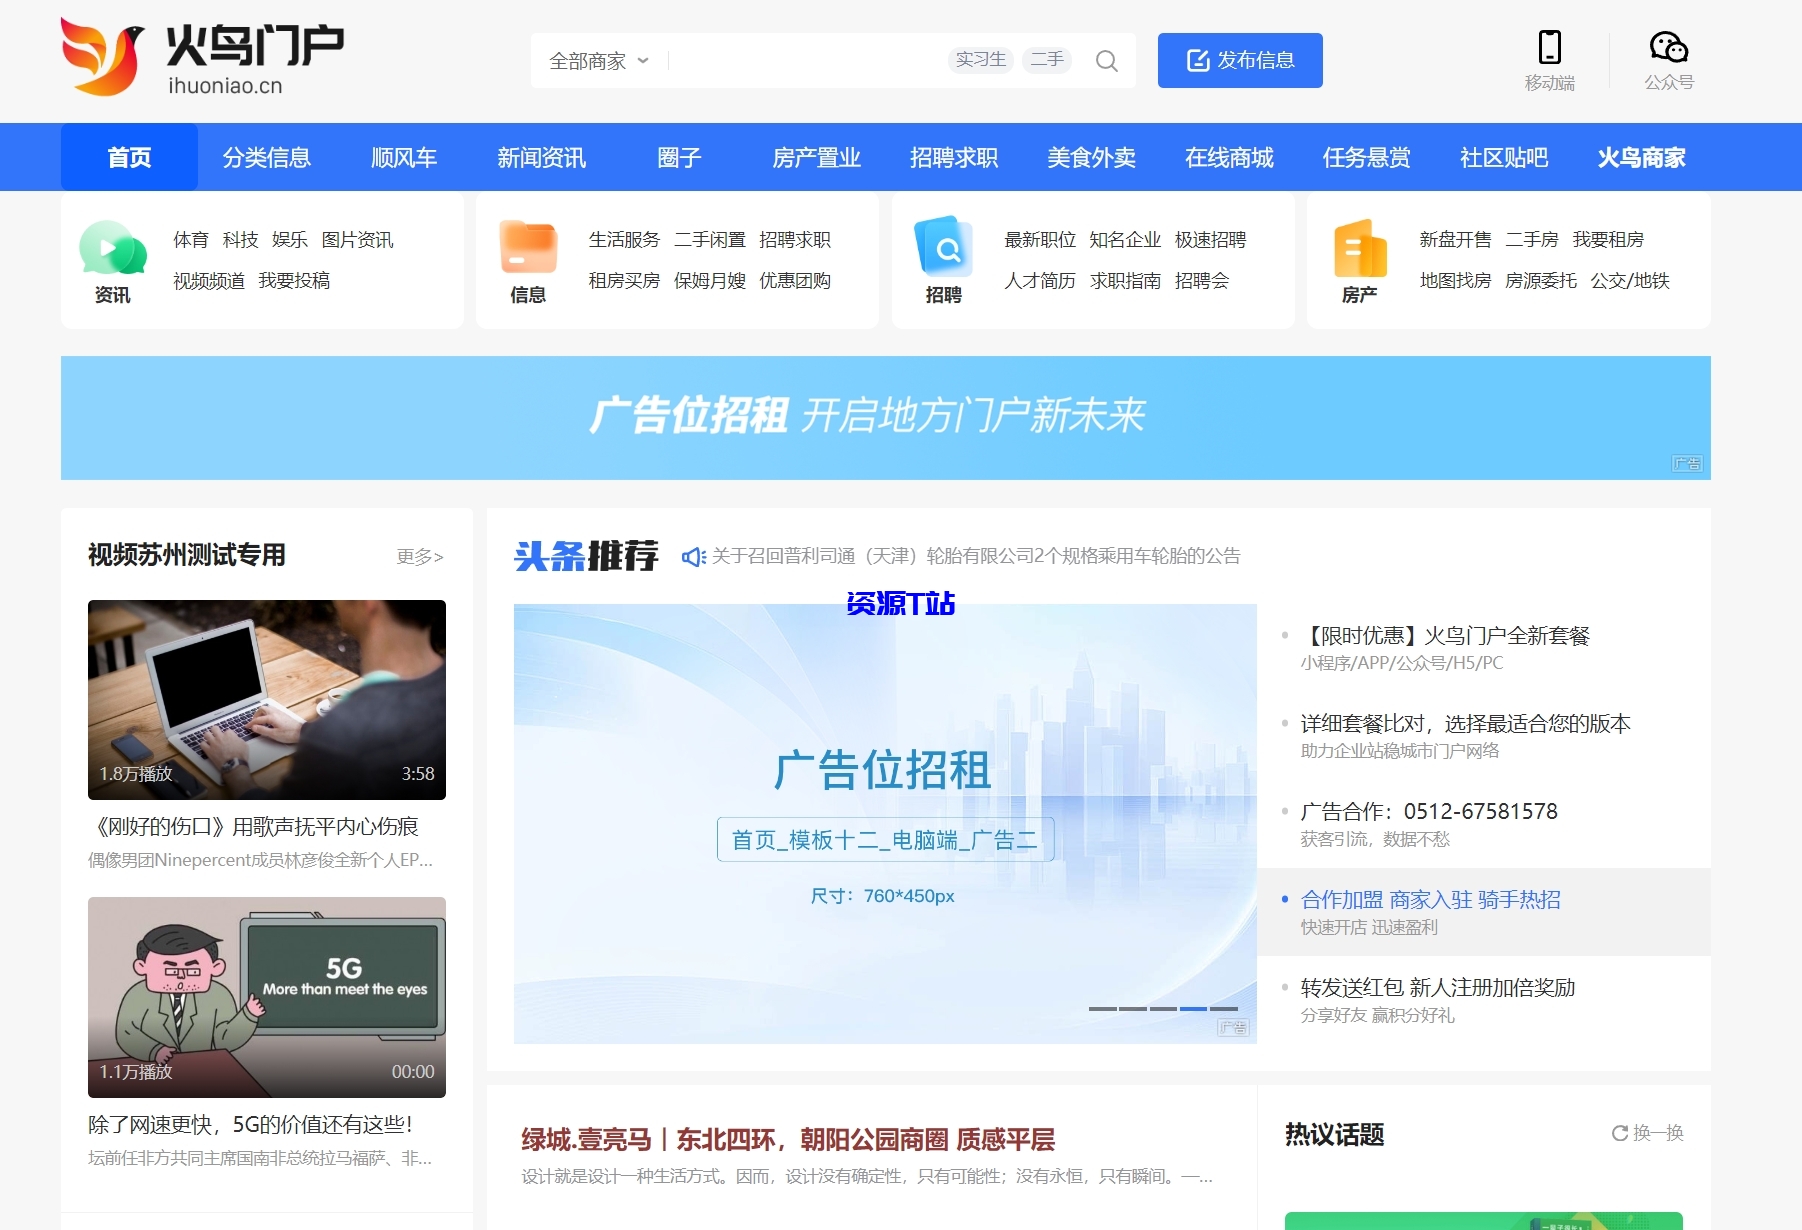The width and height of the screenshot is (1802, 1230).
Task: Switch to the 社区贴吧 tab
Action: click(1503, 157)
